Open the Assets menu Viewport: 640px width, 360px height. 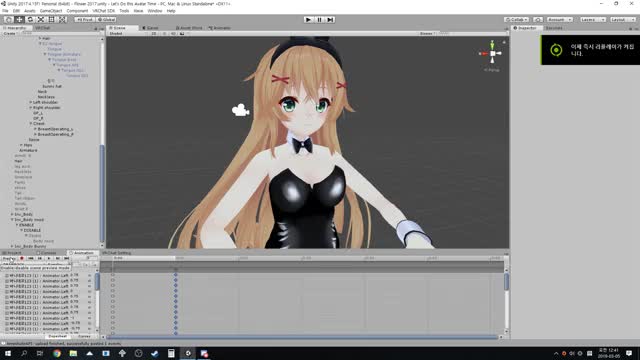tap(30, 11)
